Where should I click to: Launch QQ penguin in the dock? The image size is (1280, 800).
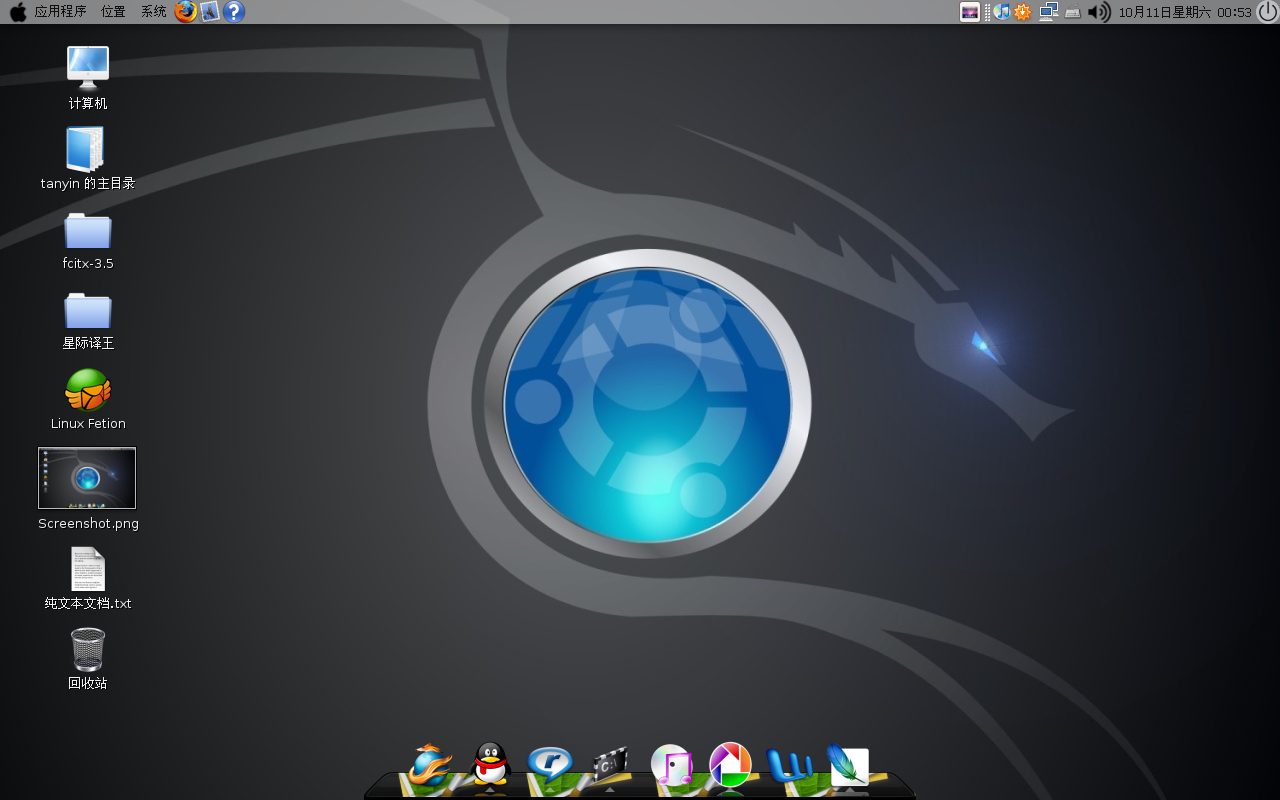(490, 764)
